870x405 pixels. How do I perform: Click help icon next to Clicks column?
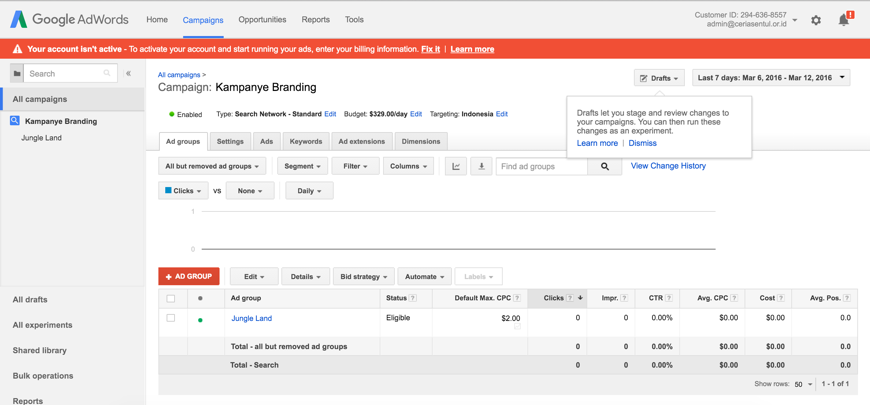coord(570,298)
